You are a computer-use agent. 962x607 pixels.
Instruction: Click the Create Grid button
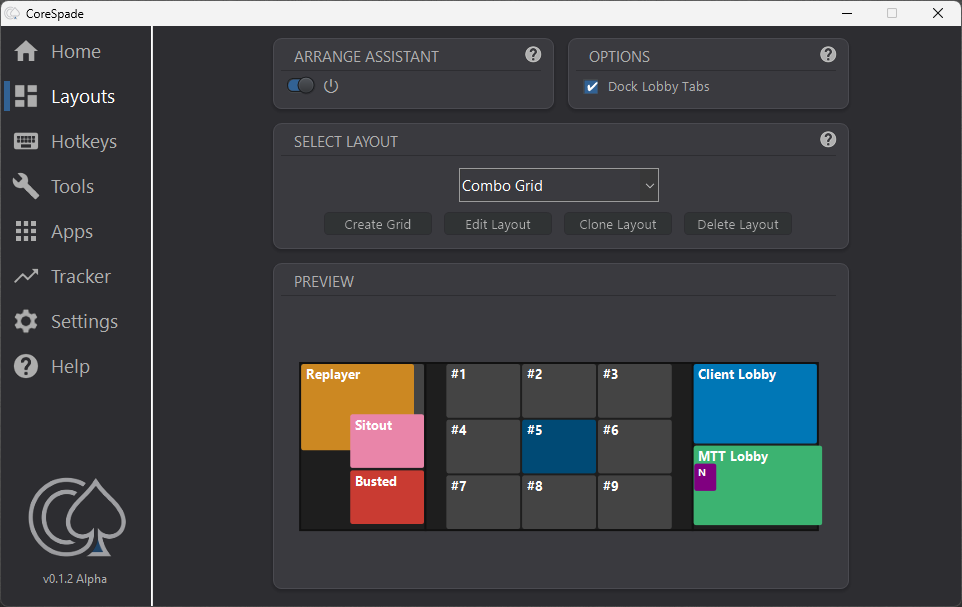point(378,224)
